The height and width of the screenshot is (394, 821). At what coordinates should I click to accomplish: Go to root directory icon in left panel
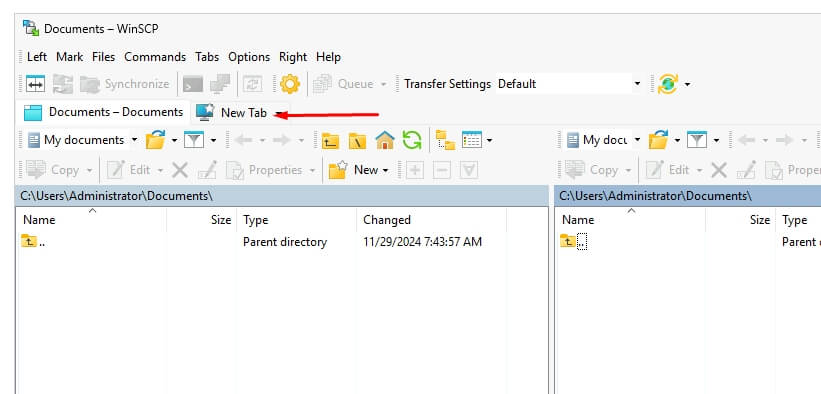358,140
